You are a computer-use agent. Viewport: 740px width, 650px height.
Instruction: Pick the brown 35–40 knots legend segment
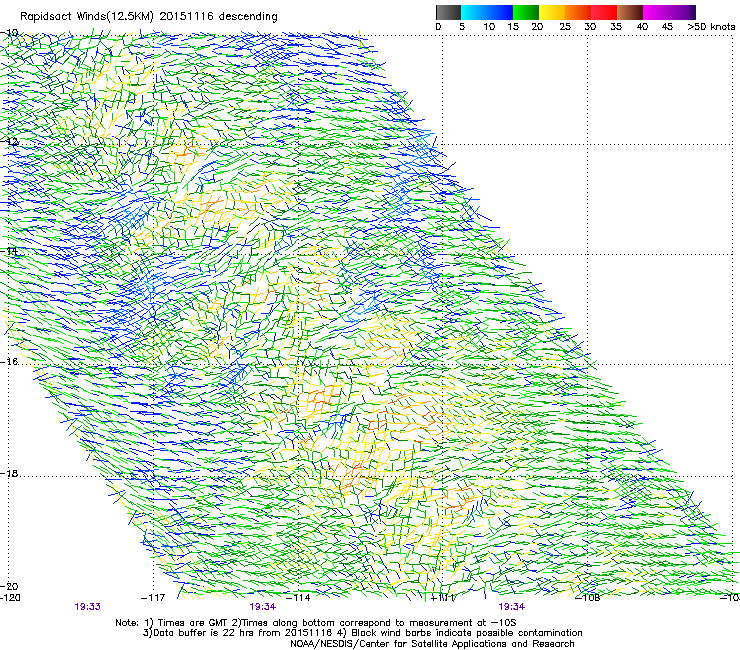tap(630, 12)
